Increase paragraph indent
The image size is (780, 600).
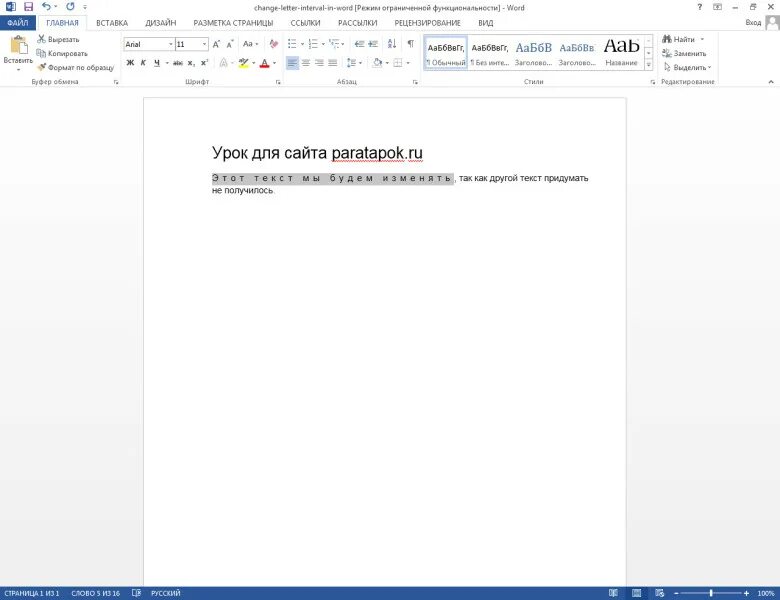[373, 44]
